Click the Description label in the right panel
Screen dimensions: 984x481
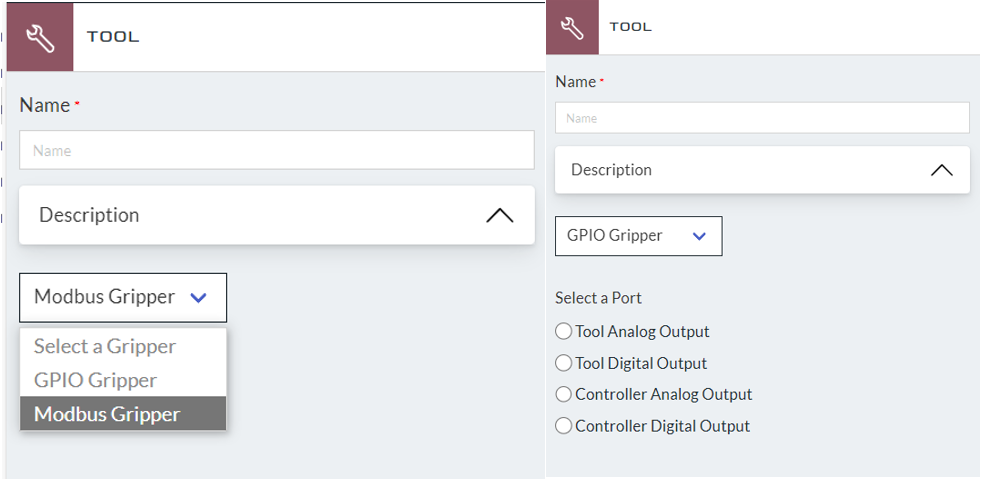[611, 170]
